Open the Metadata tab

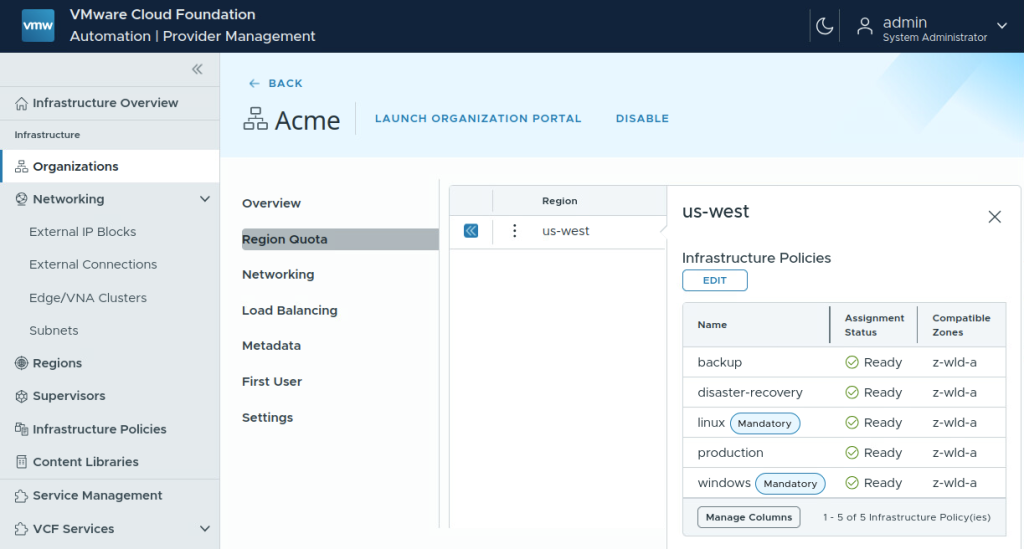tap(271, 345)
